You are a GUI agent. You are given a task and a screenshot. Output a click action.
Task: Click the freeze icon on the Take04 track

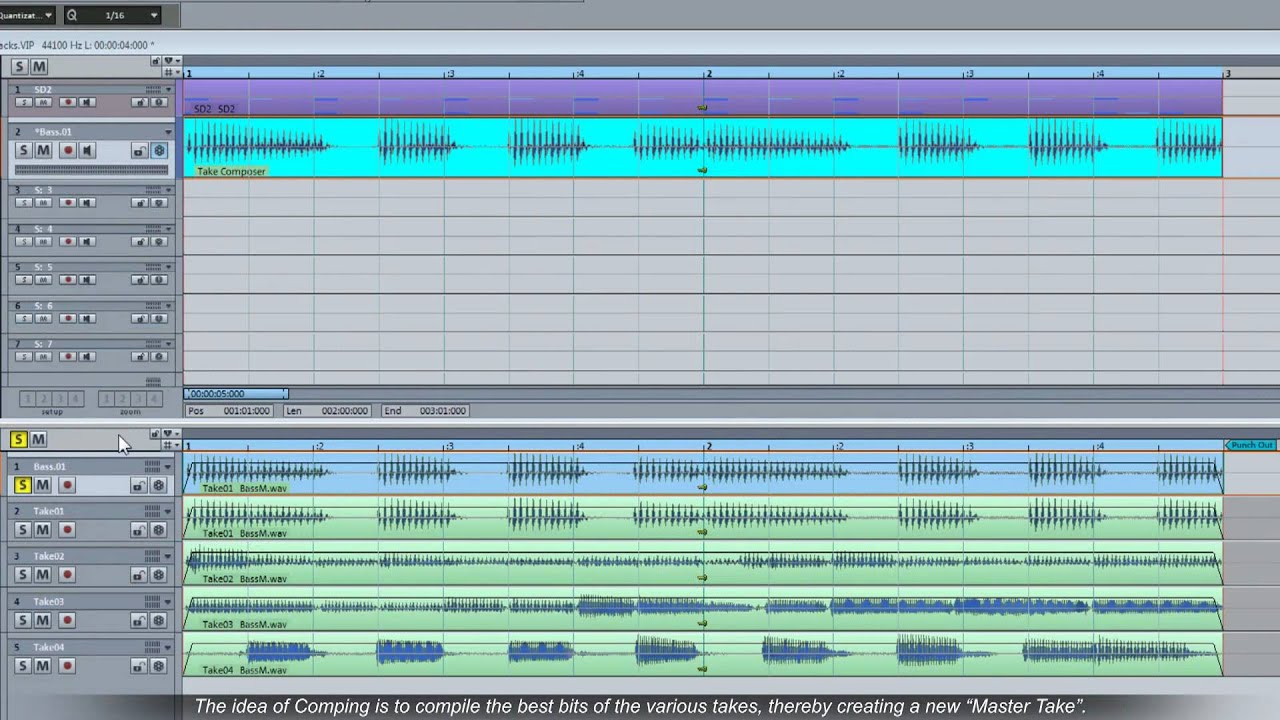(158, 666)
